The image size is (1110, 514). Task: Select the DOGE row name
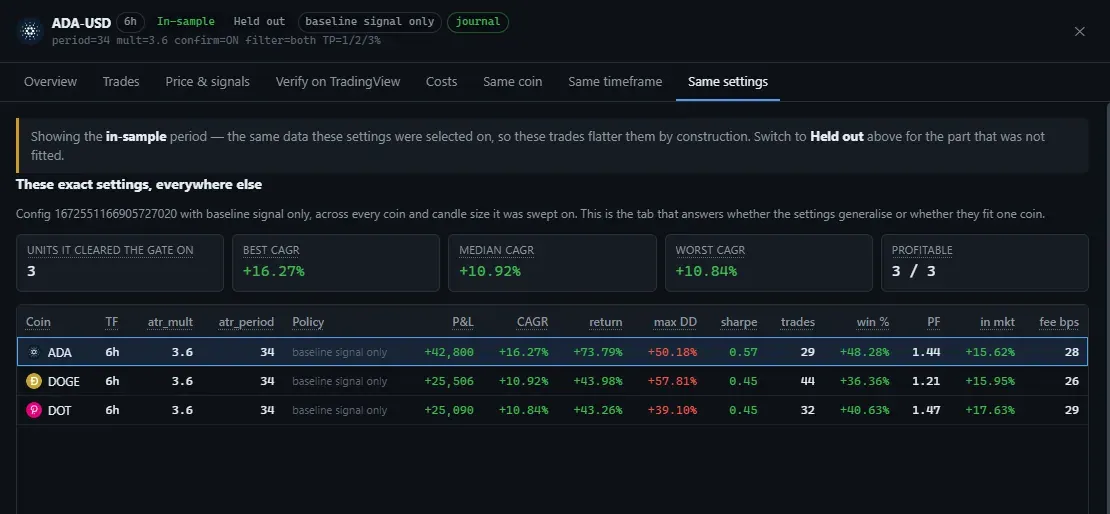(x=64, y=381)
